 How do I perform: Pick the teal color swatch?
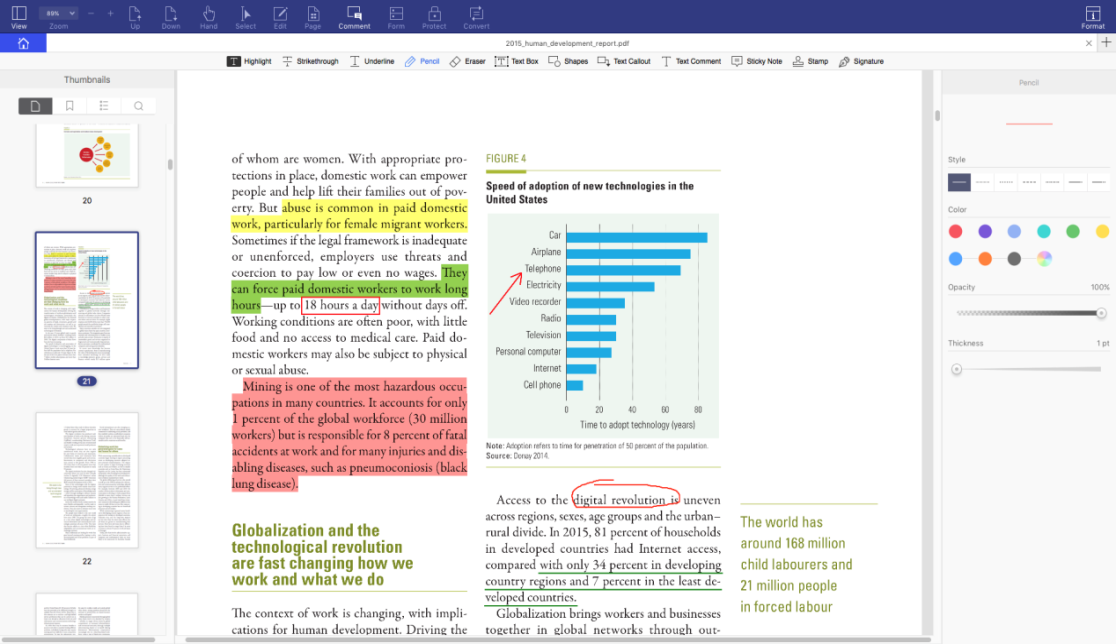coord(1043,231)
